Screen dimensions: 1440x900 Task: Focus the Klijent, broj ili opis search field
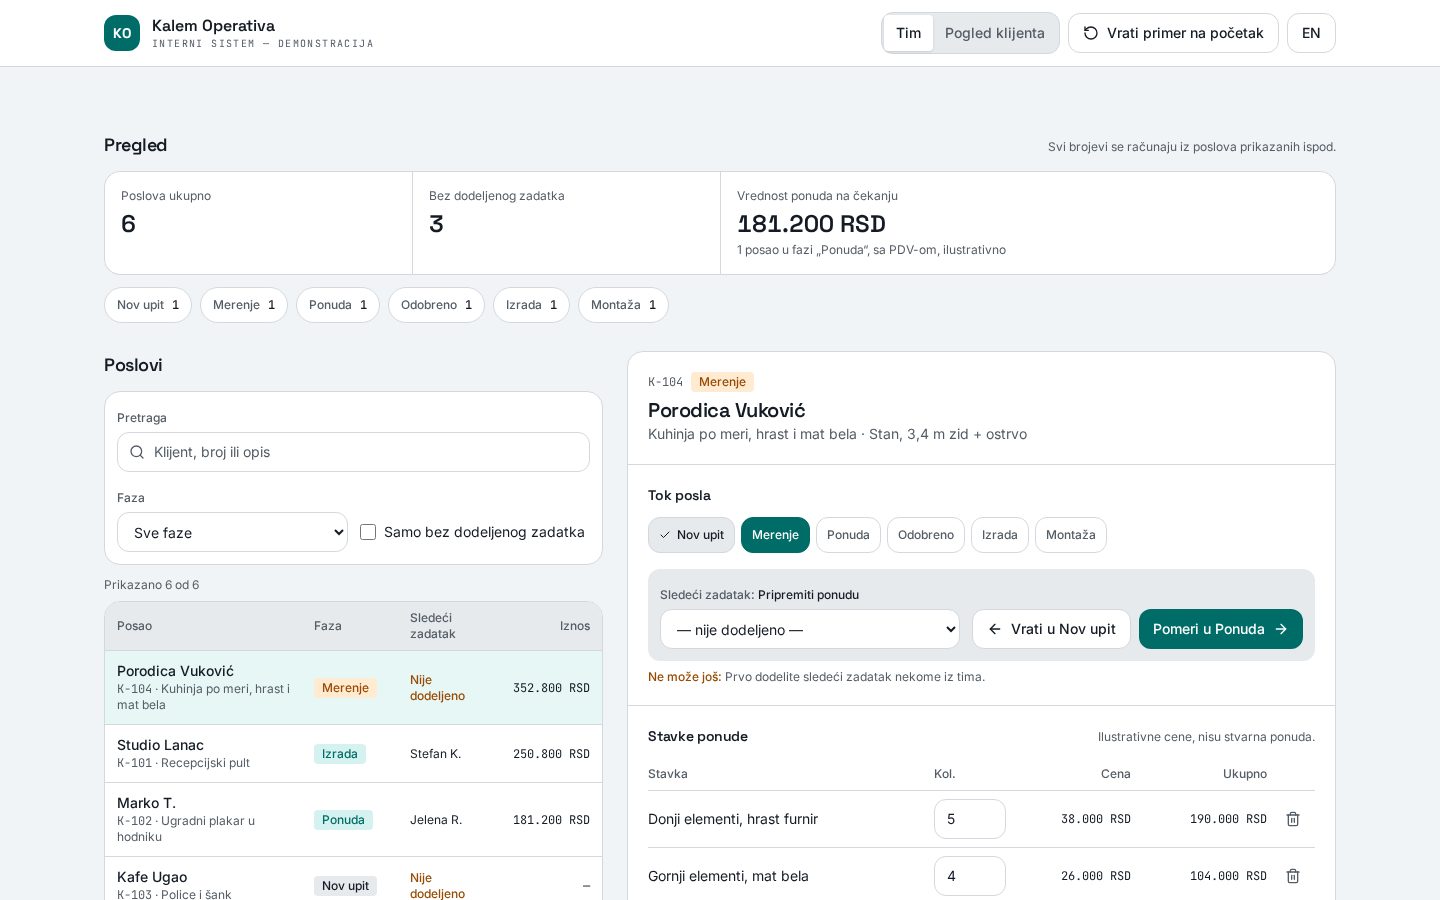click(353, 452)
